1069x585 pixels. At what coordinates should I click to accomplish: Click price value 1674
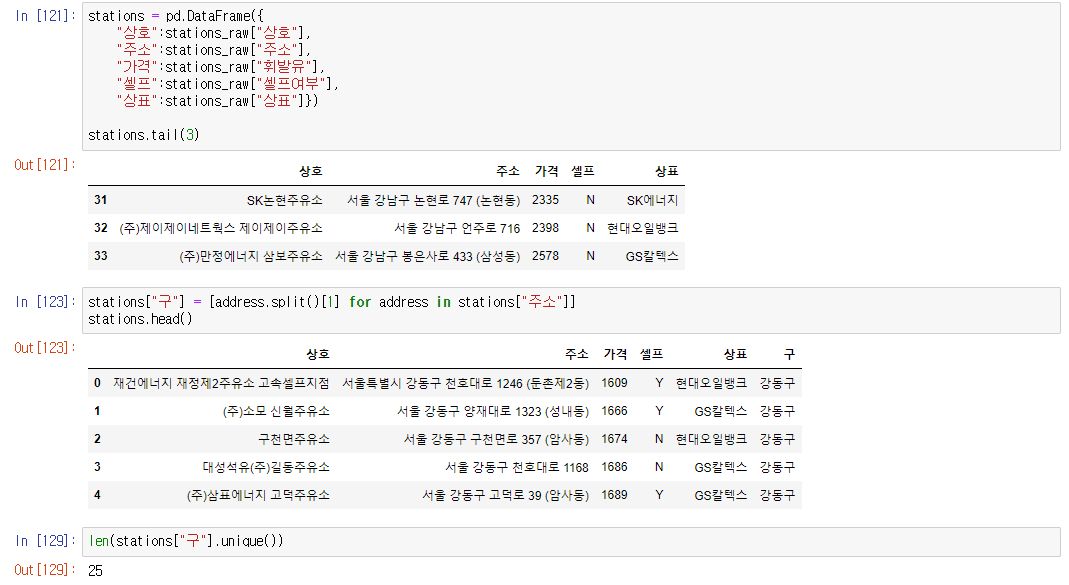(614, 438)
